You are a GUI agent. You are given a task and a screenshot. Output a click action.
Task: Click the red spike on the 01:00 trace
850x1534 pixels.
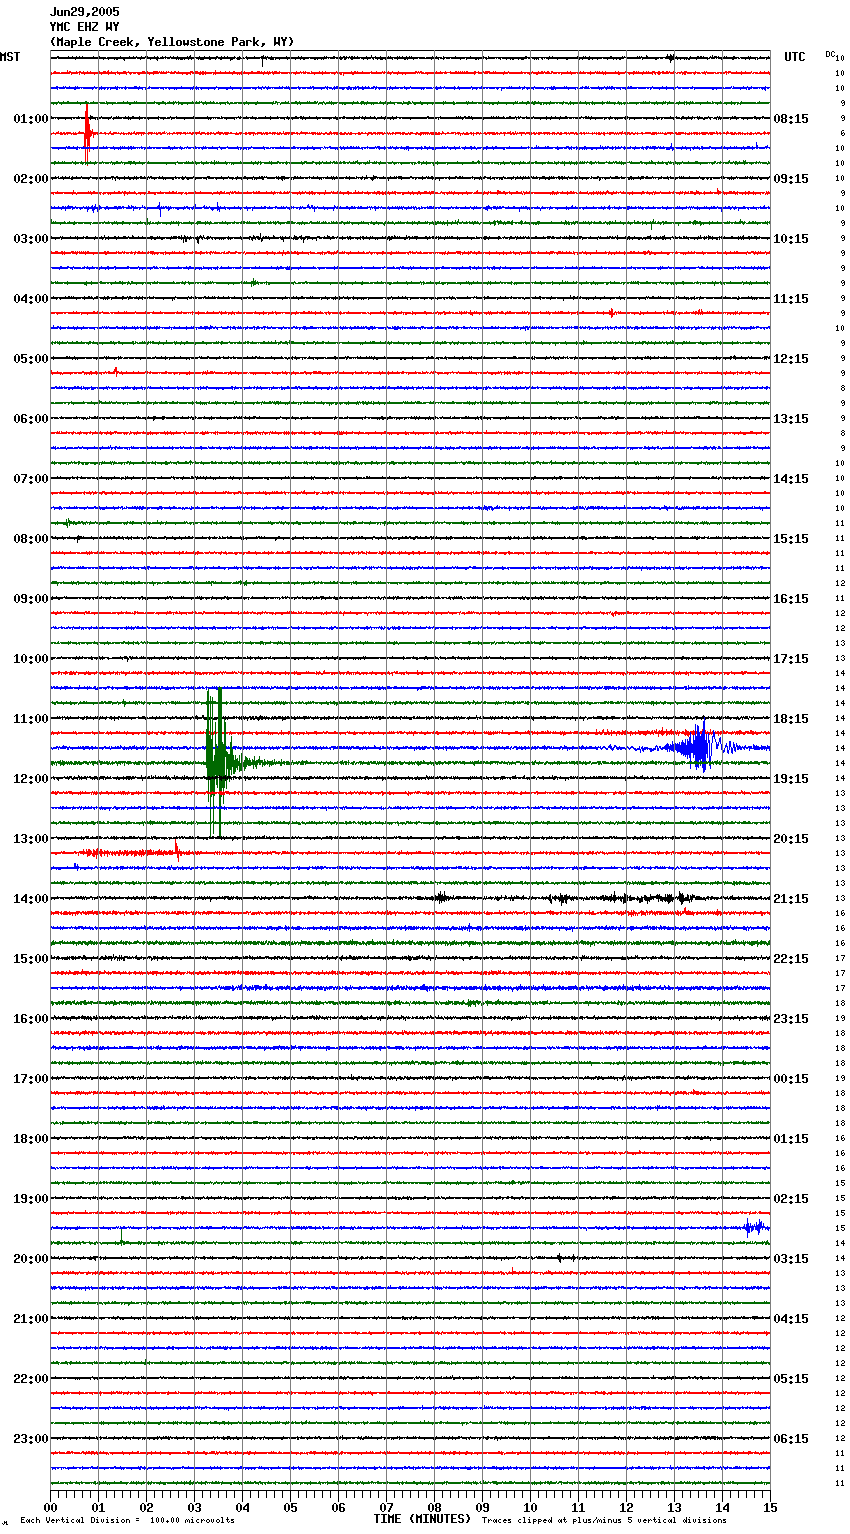(88, 132)
